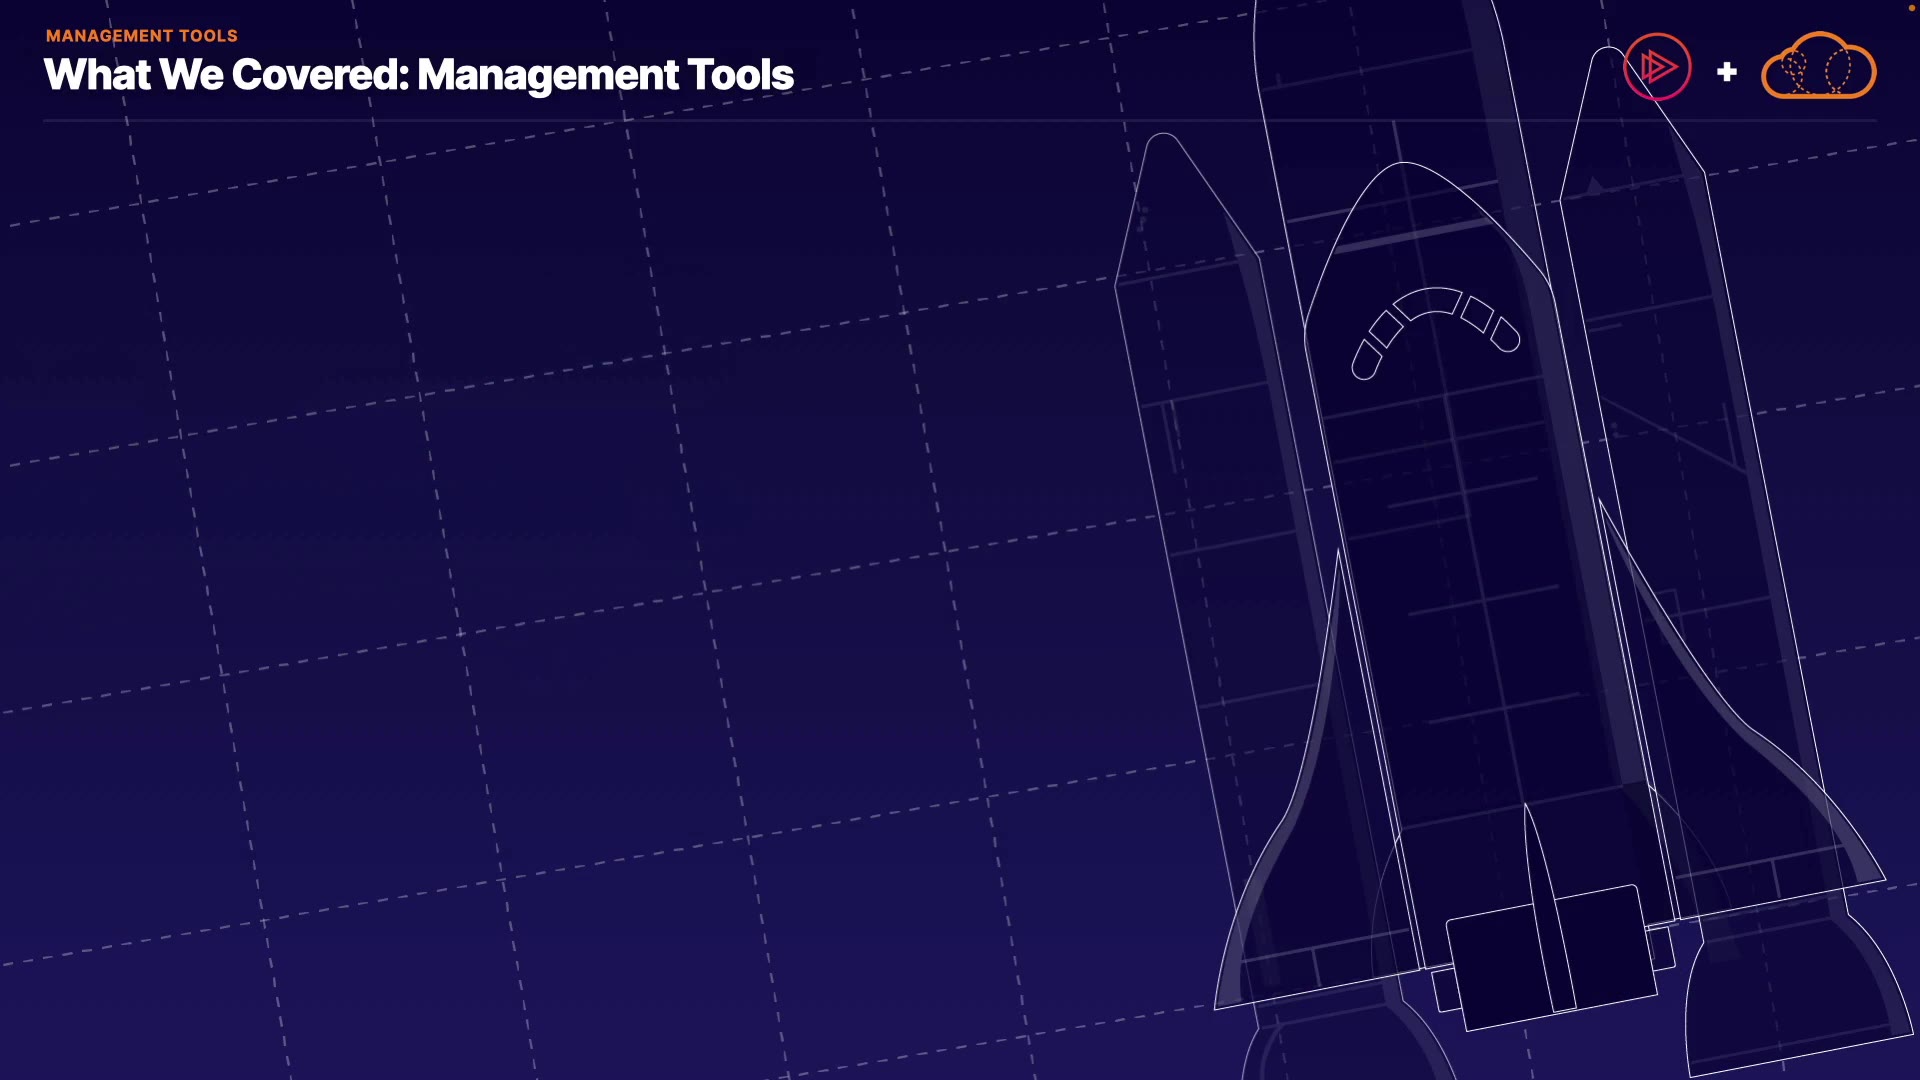Click the orange MANAGEMENT TOOLS section label
Screen dimensions: 1920x1080
pos(141,36)
